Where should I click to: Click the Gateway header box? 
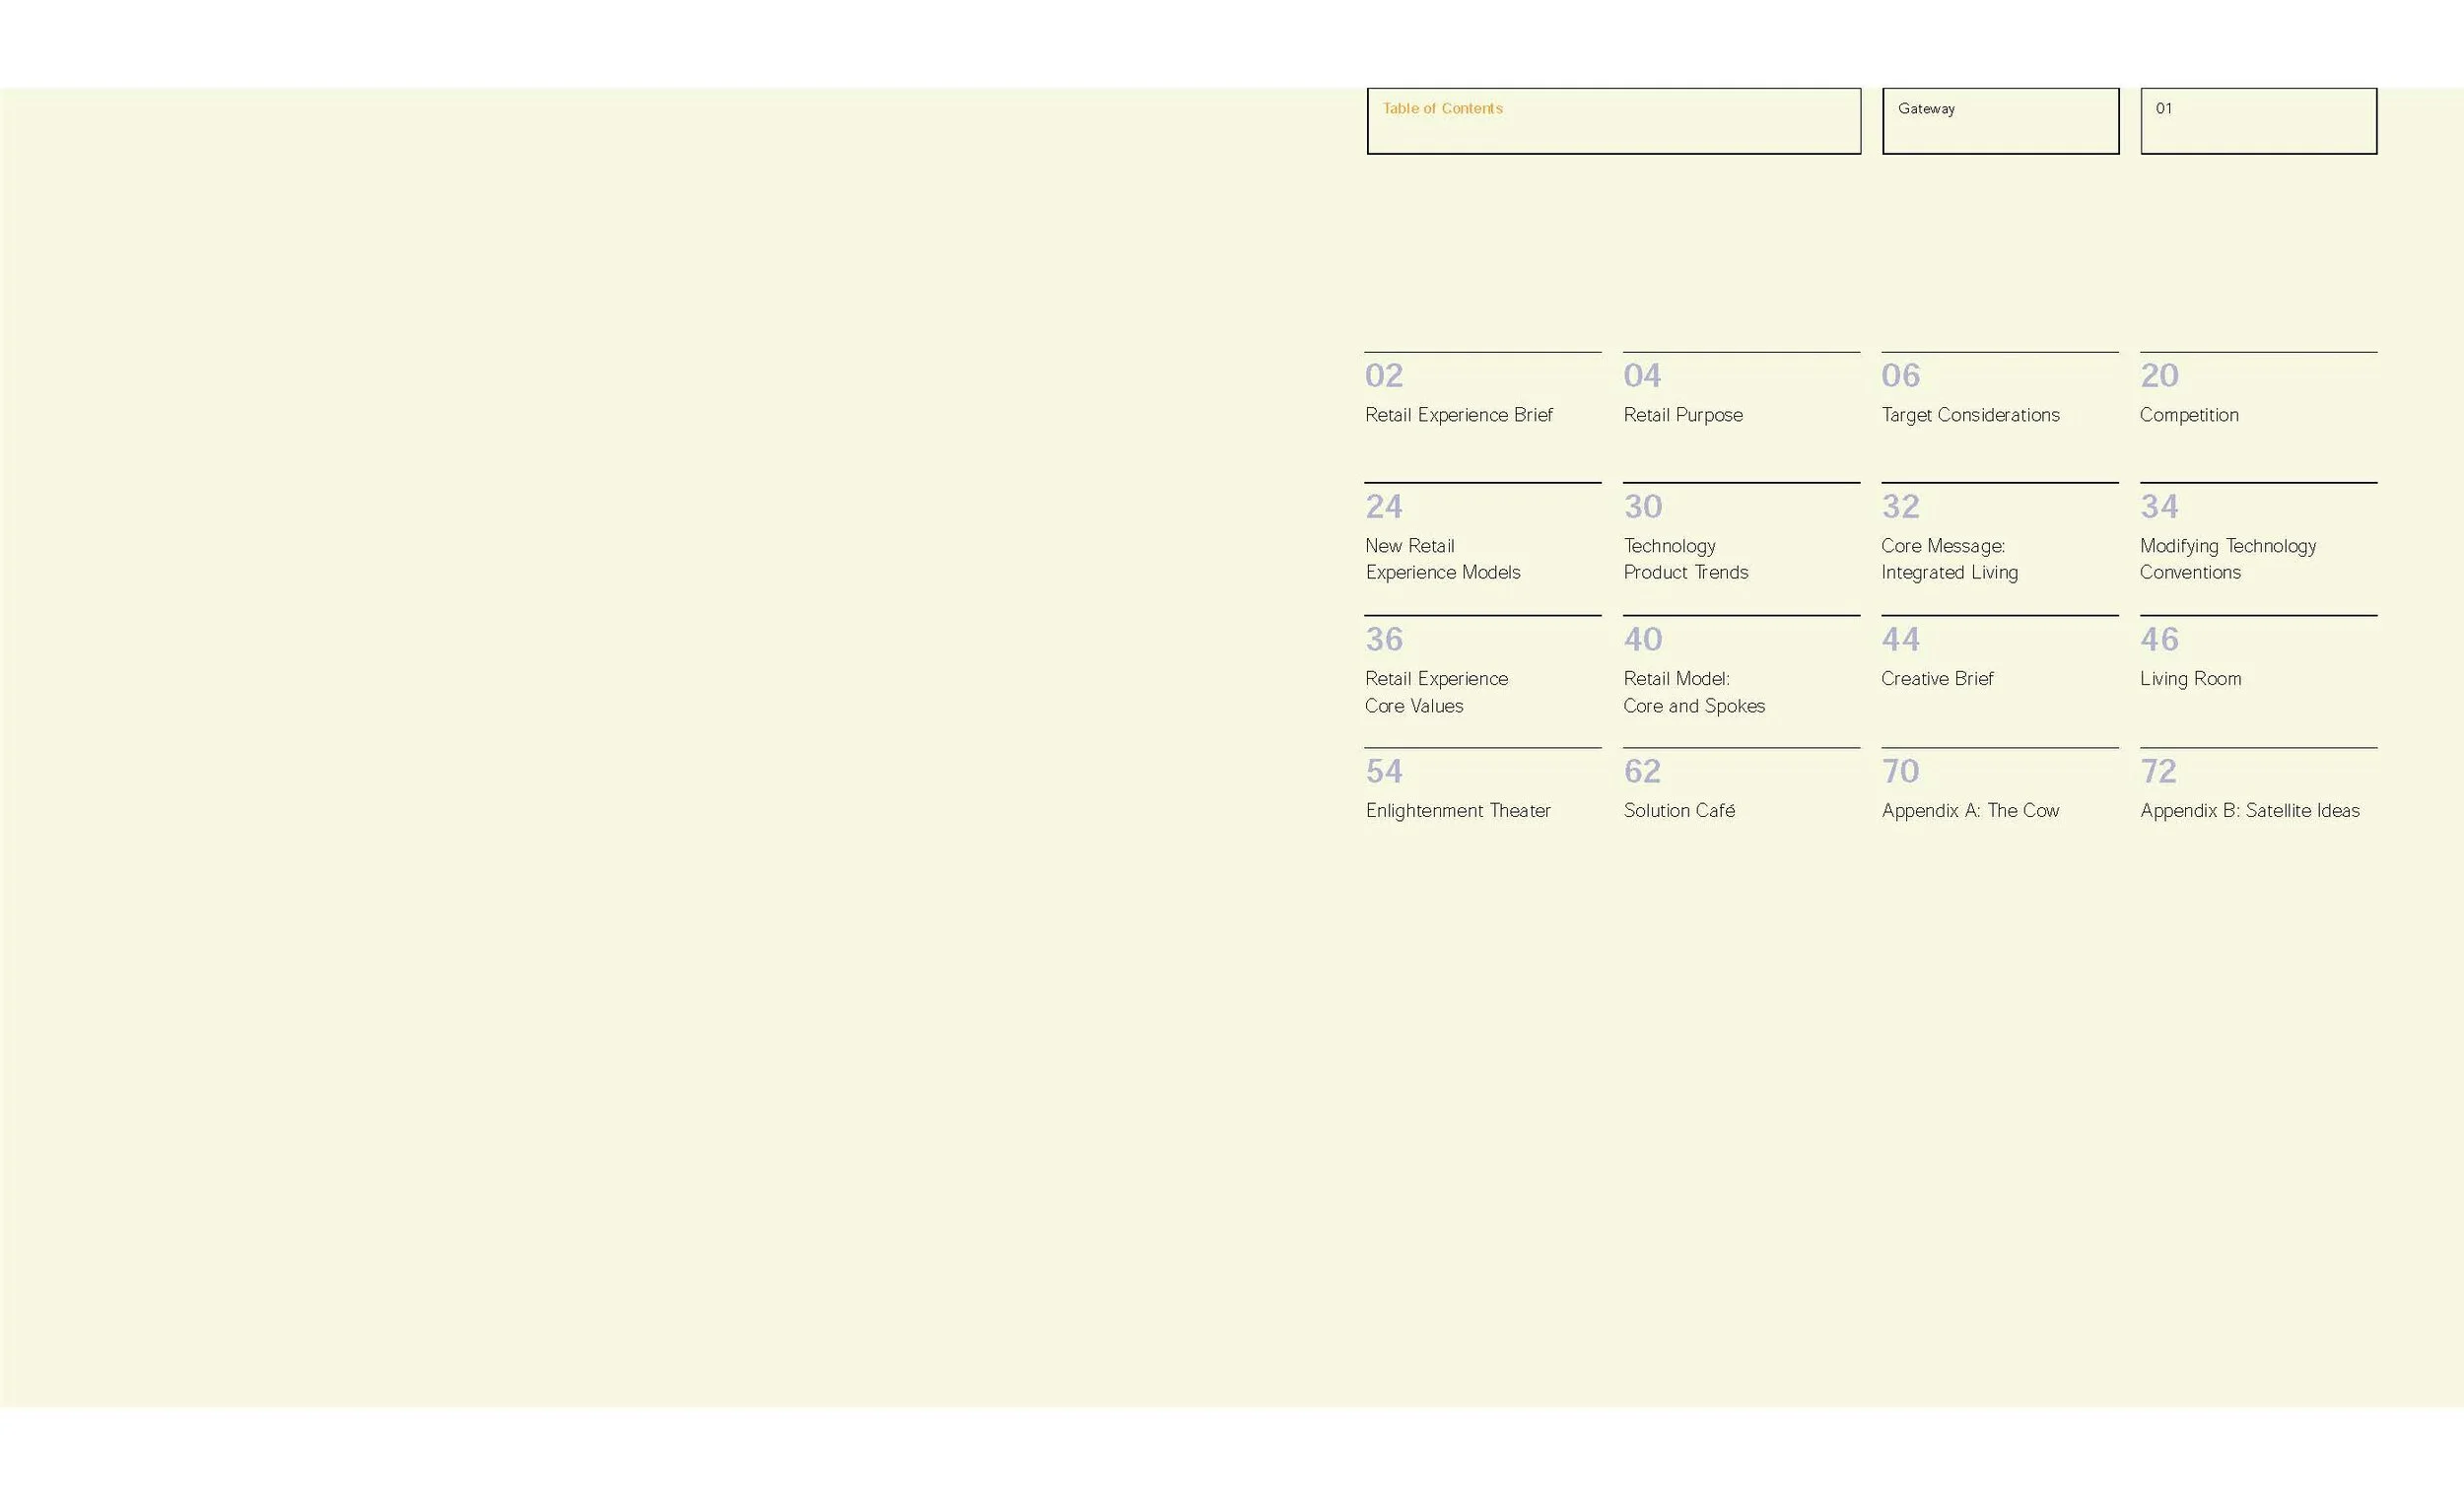point(1999,121)
